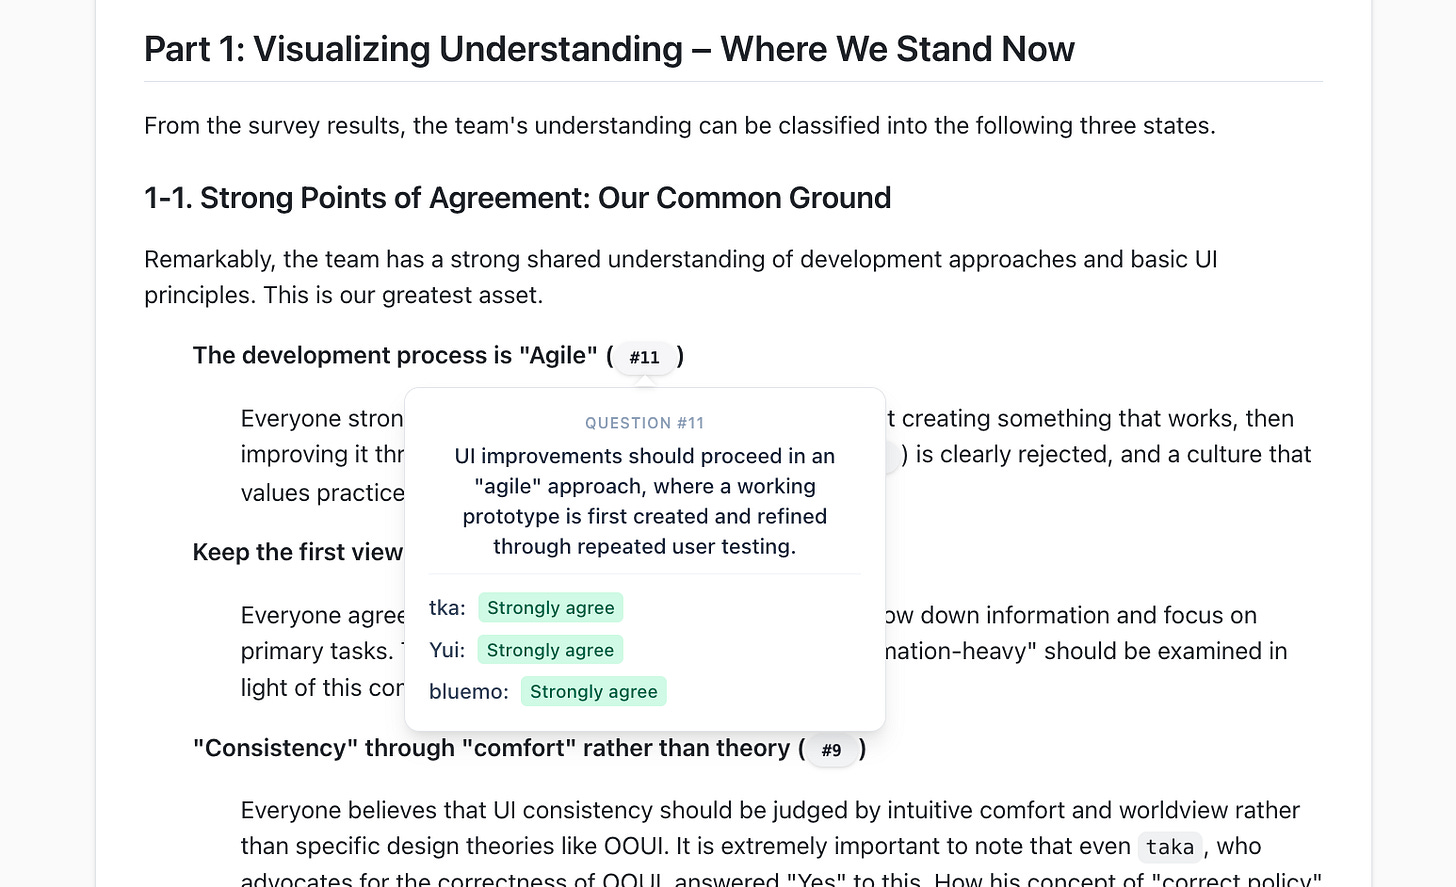Select the tka respondent name

[447, 608]
